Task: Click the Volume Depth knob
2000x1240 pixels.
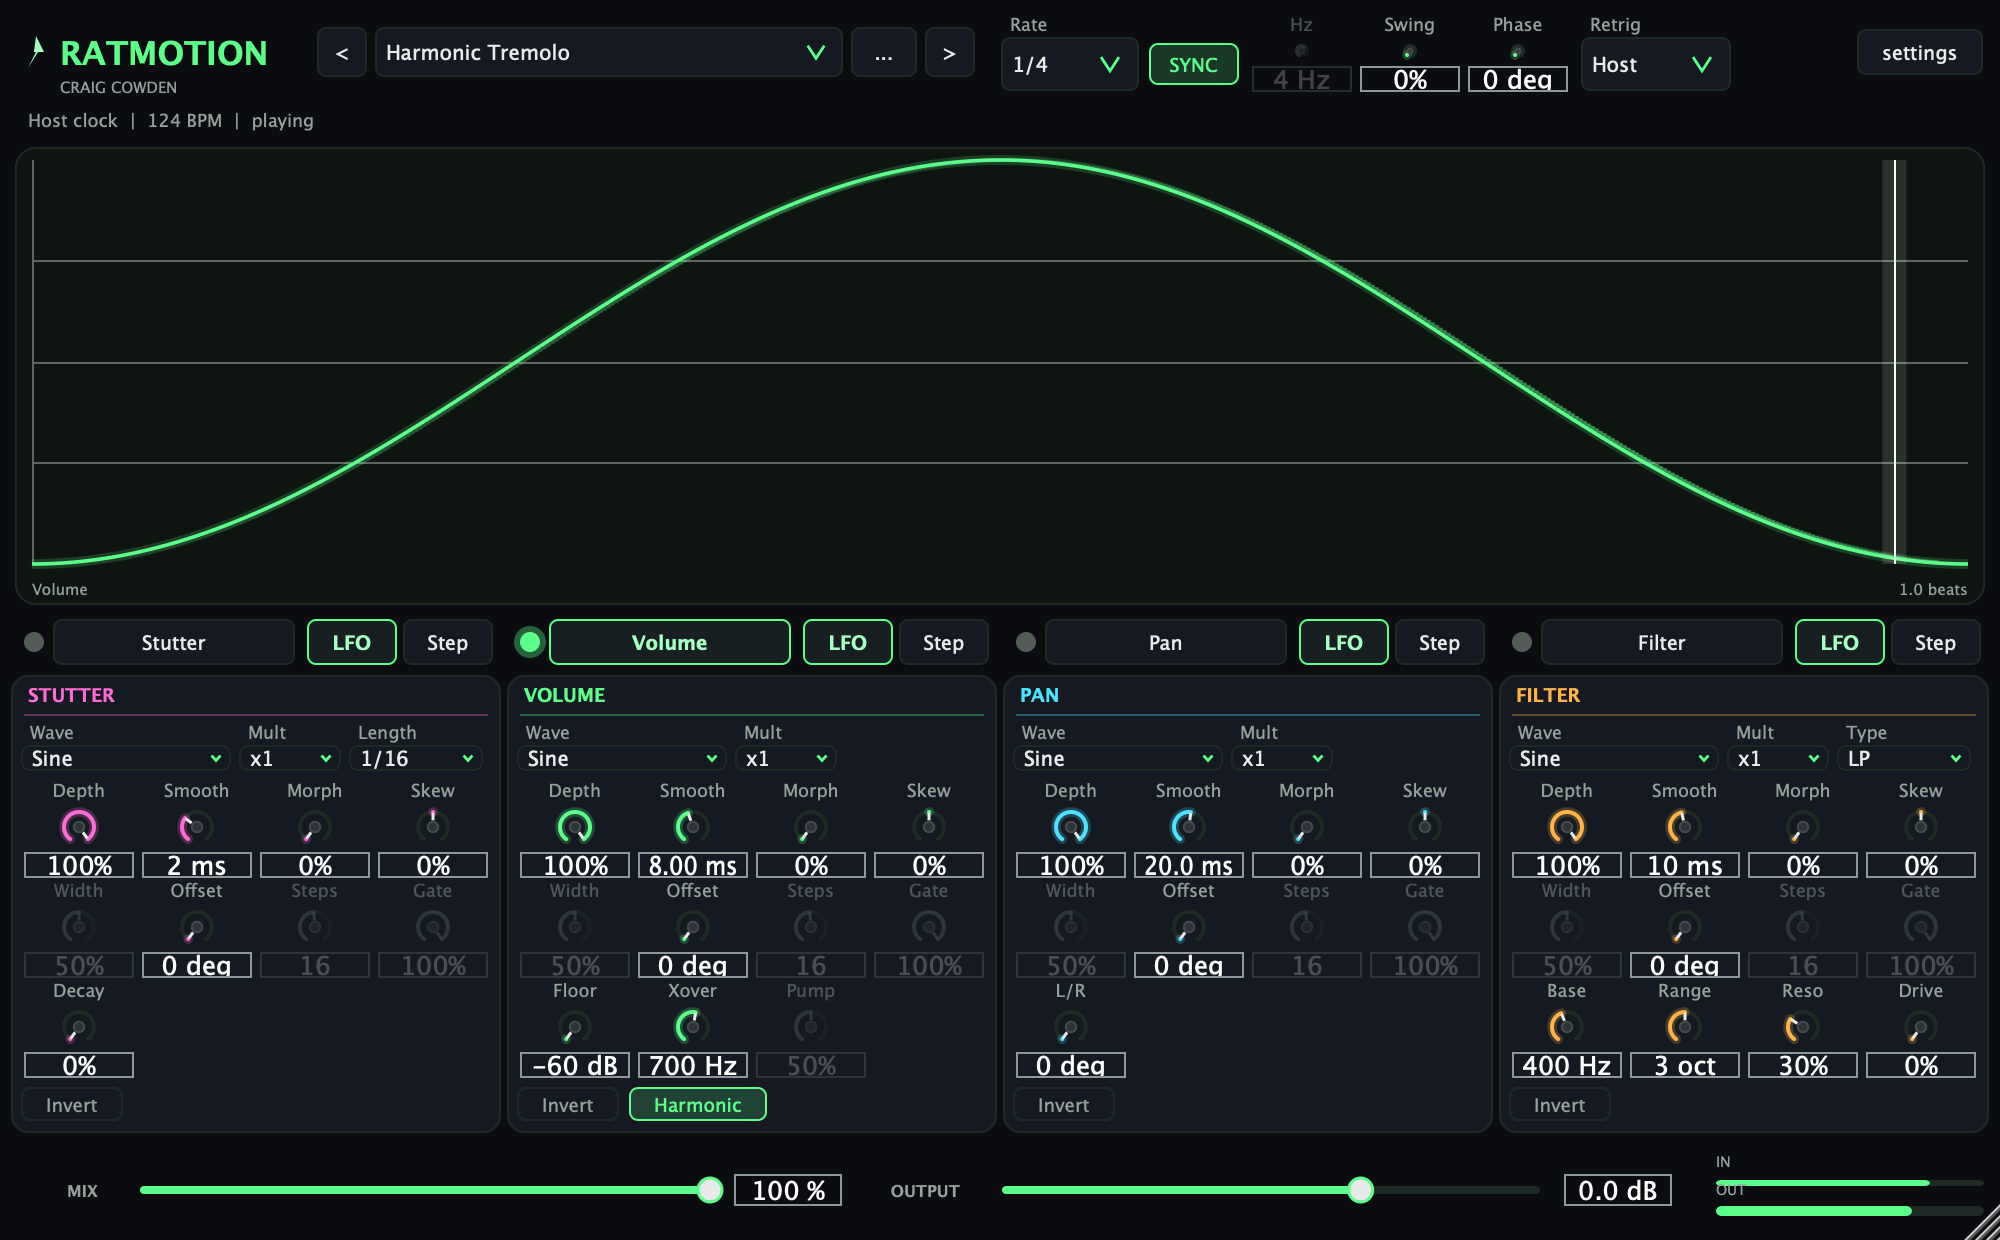Action: pyautogui.click(x=574, y=827)
